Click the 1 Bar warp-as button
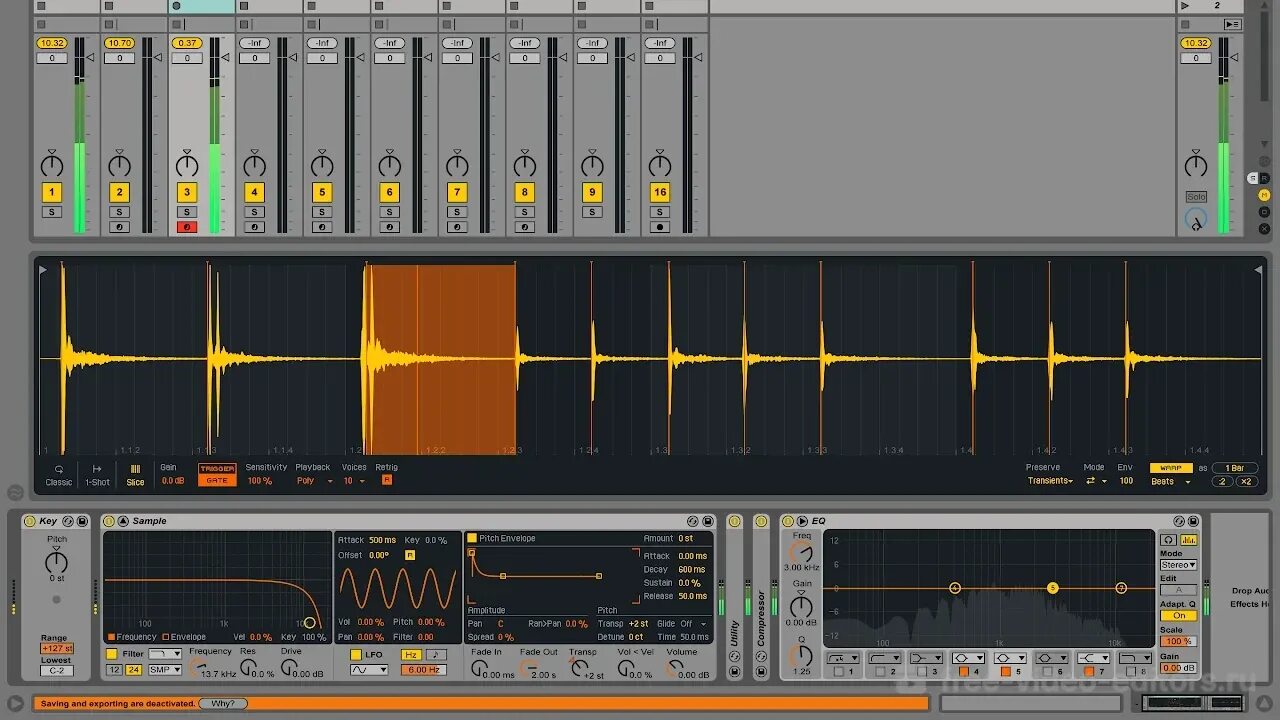This screenshot has height=720, width=1280. pyautogui.click(x=1235, y=468)
